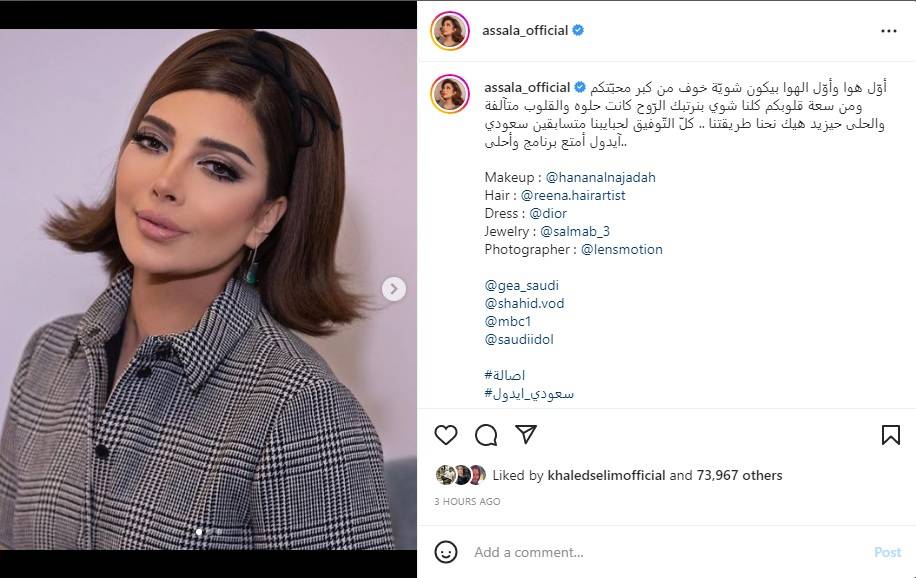Open the @lensmotion photographer mention
Screen dimensions: 916x578
click(622, 250)
